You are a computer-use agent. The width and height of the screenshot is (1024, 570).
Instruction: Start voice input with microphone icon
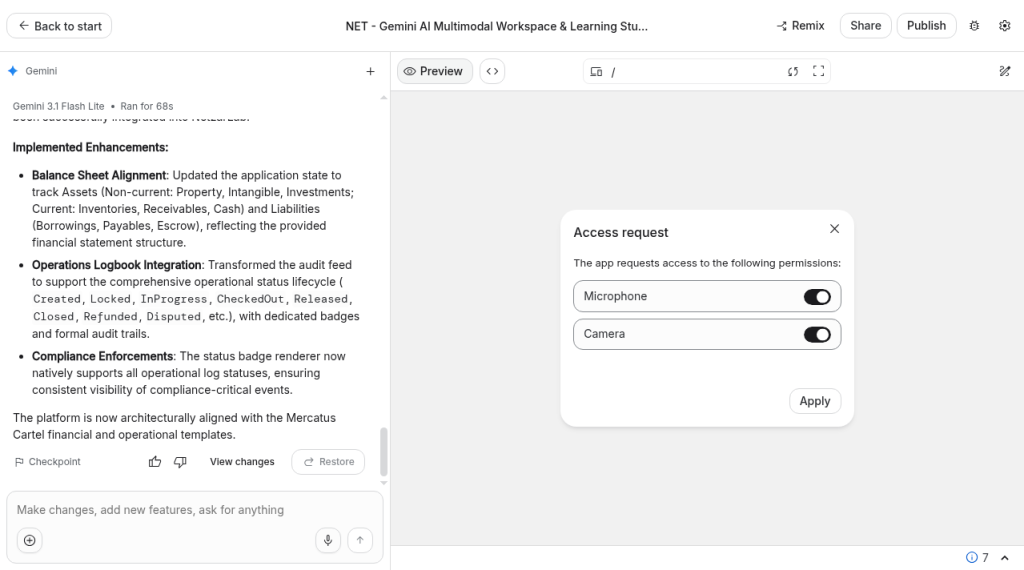pyautogui.click(x=328, y=540)
